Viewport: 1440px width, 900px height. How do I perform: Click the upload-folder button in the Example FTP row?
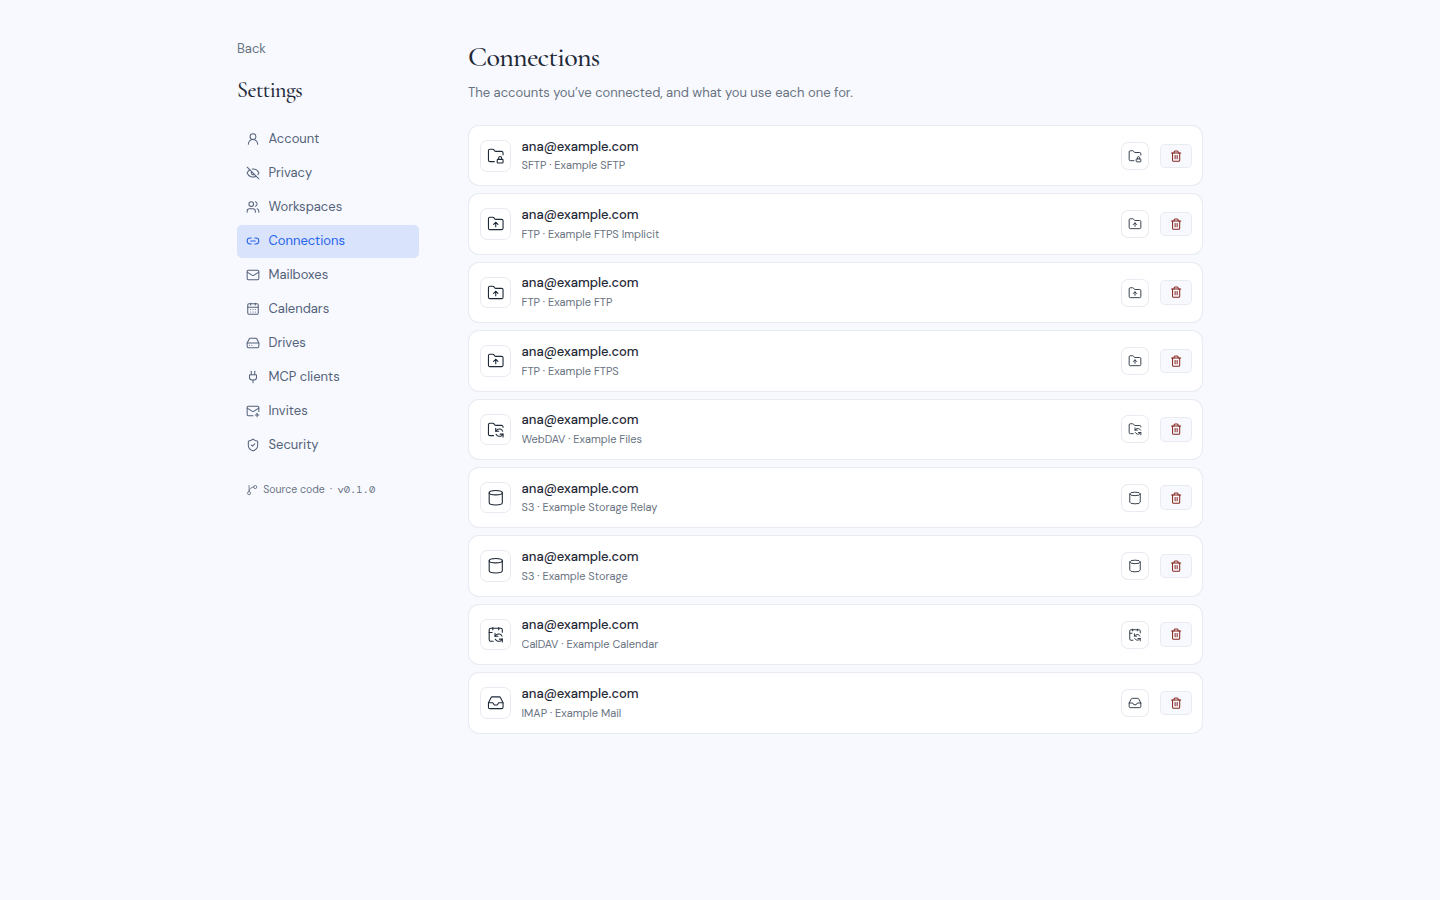(1135, 293)
